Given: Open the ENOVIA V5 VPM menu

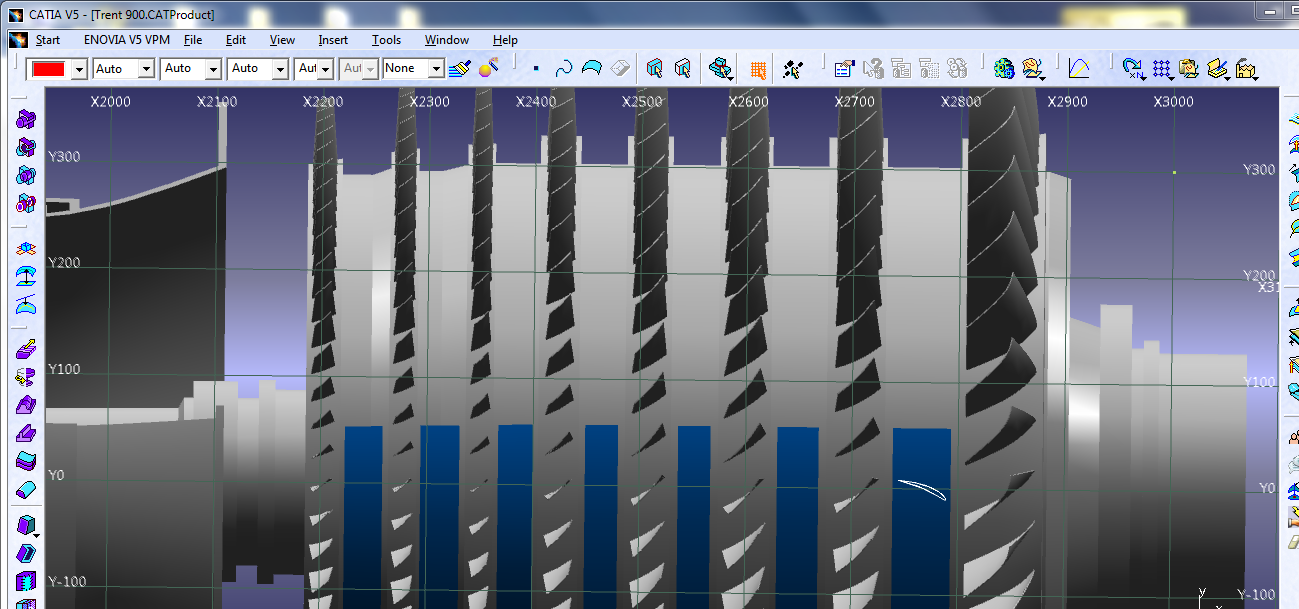Looking at the screenshot, I should pyautogui.click(x=127, y=40).
